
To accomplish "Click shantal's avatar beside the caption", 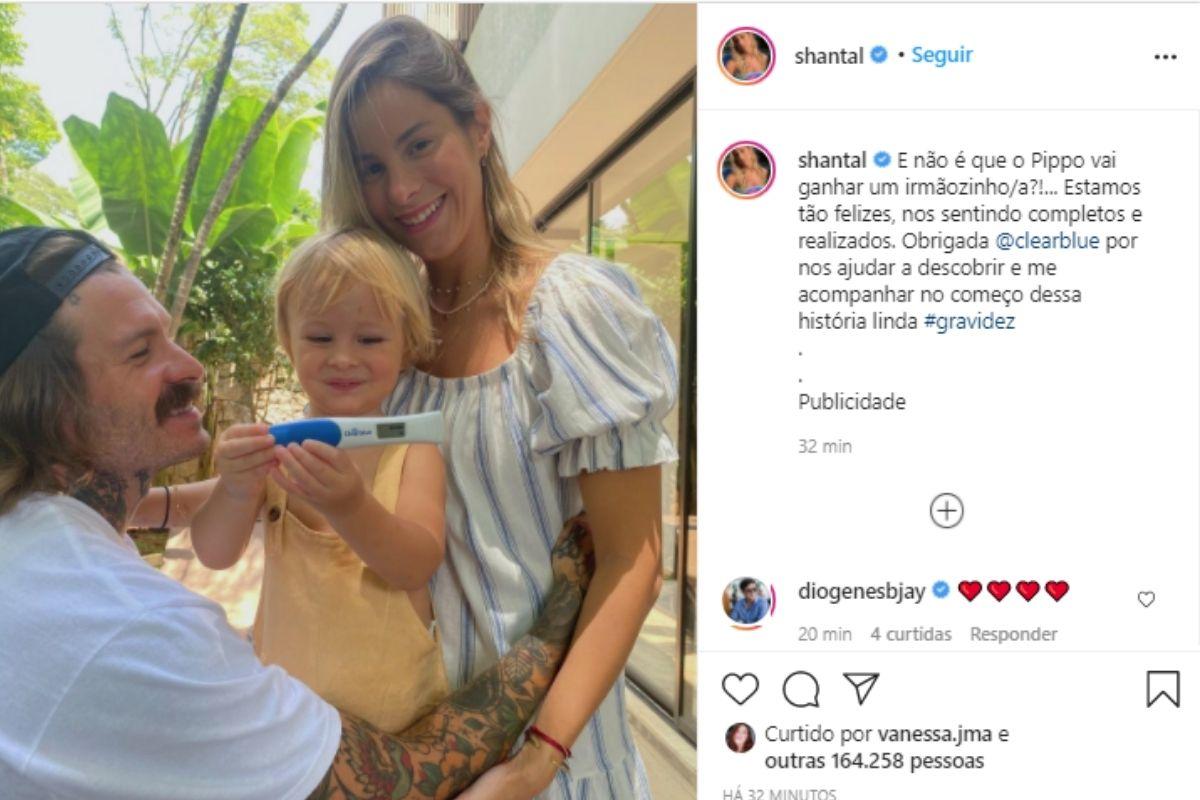I will [x=747, y=170].
